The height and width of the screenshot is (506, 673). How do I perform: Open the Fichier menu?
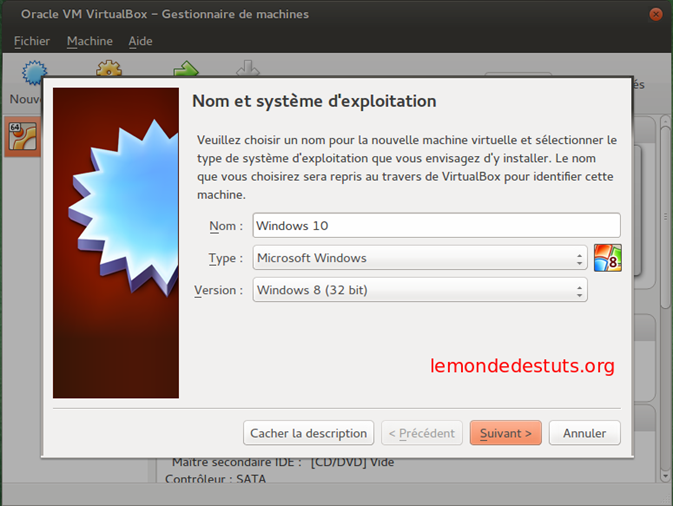pyautogui.click(x=32, y=41)
